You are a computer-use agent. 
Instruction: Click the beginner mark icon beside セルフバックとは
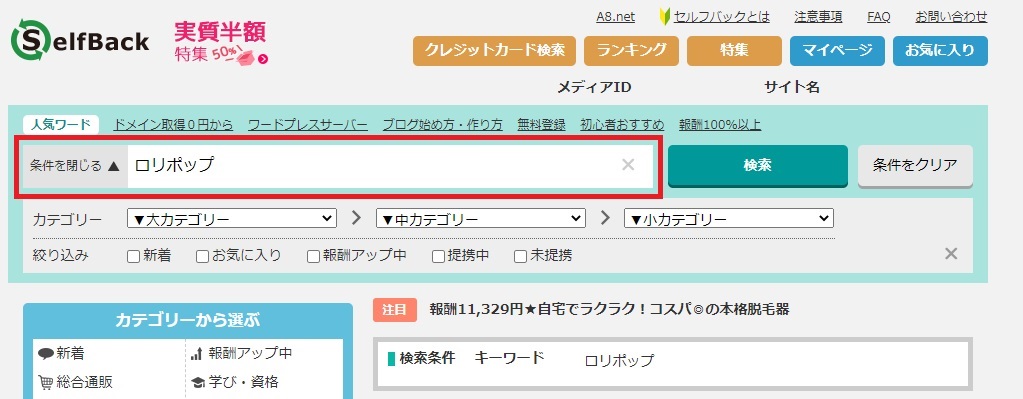coord(666,16)
